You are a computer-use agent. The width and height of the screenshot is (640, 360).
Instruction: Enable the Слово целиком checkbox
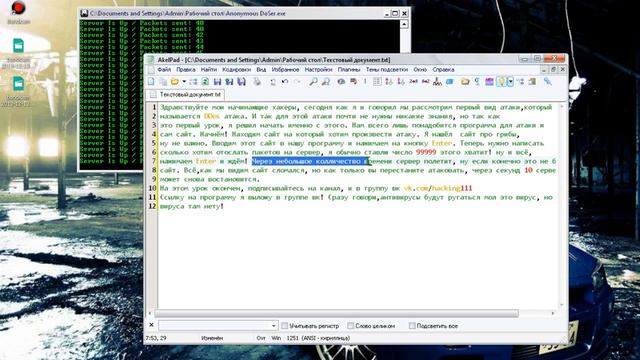pos(351,326)
